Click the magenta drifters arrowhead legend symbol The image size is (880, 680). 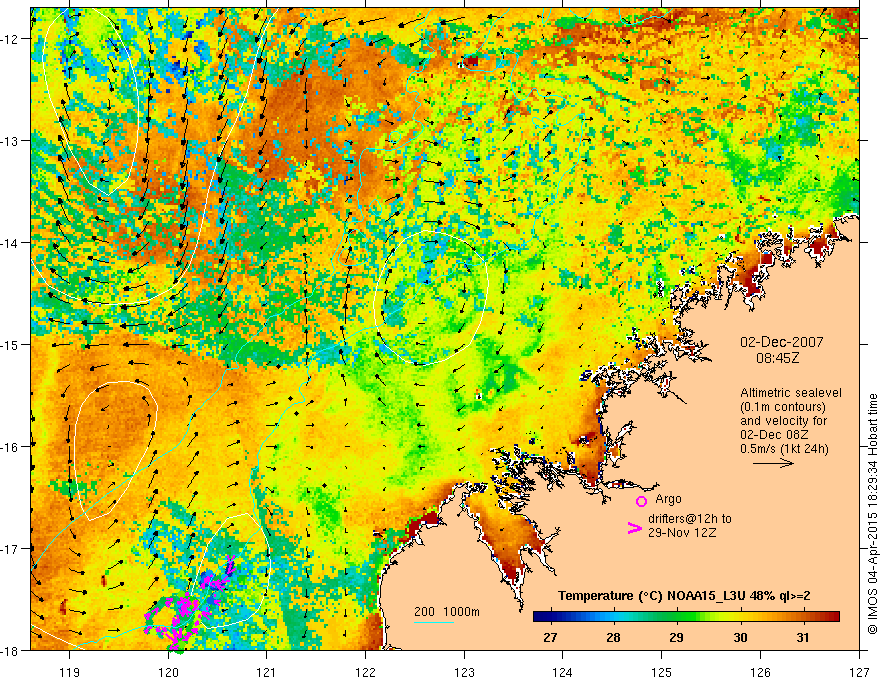pyautogui.click(x=634, y=528)
